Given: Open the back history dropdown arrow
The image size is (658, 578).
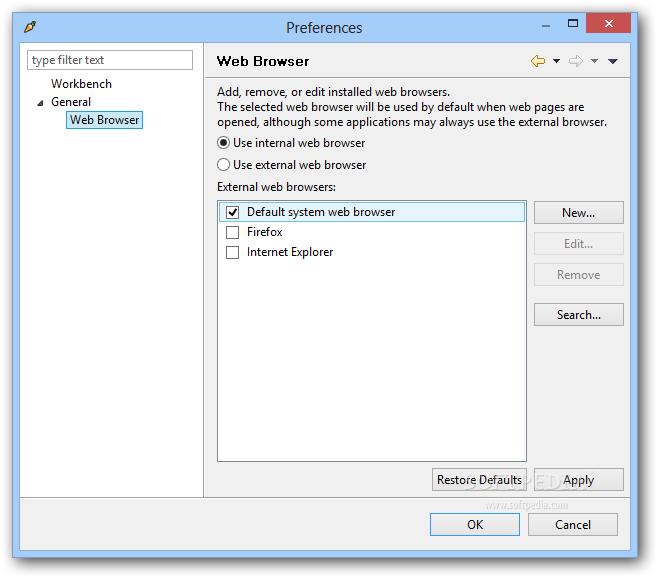Looking at the screenshot, I should point(556,61).
